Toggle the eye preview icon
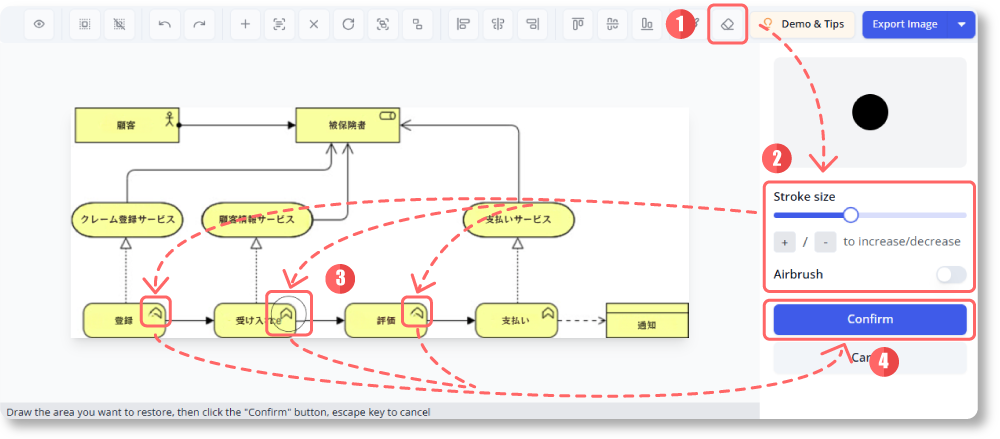The image size is (1000, 439). coord(39,24)
